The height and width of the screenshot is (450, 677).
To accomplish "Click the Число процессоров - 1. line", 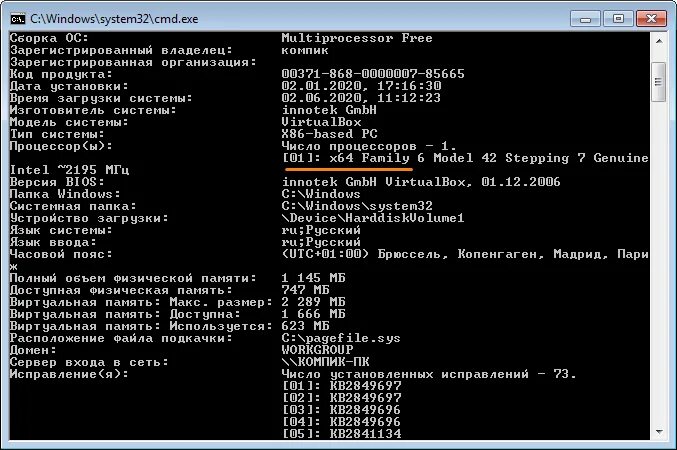I will (369, 146).
